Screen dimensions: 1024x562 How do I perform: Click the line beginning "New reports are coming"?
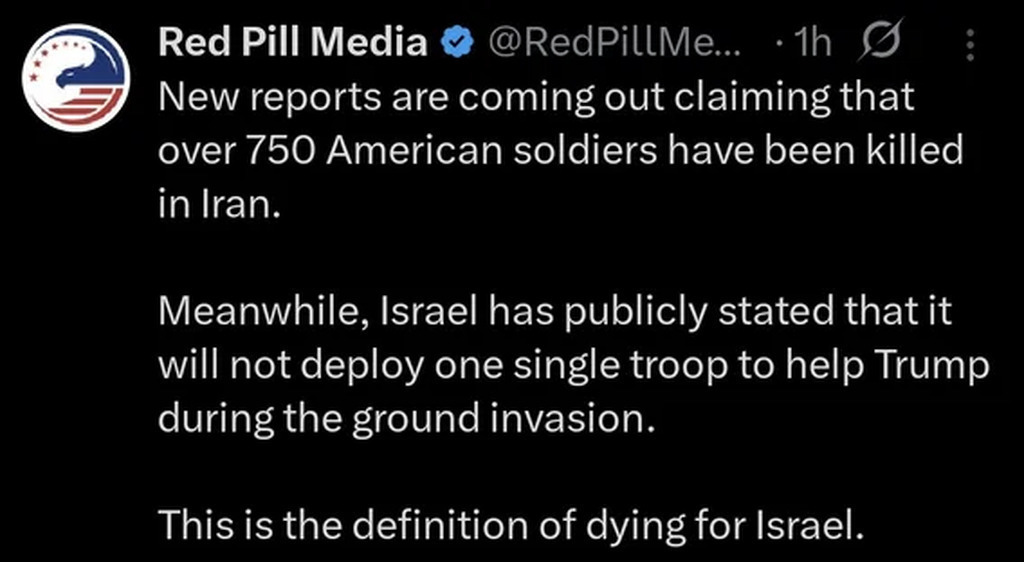point(536,97)
